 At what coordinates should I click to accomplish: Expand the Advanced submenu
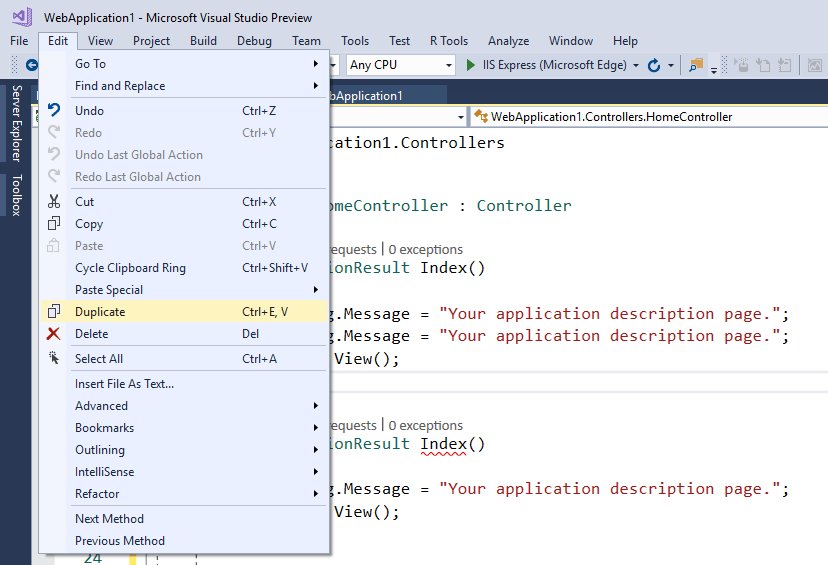tap(183, 406)
